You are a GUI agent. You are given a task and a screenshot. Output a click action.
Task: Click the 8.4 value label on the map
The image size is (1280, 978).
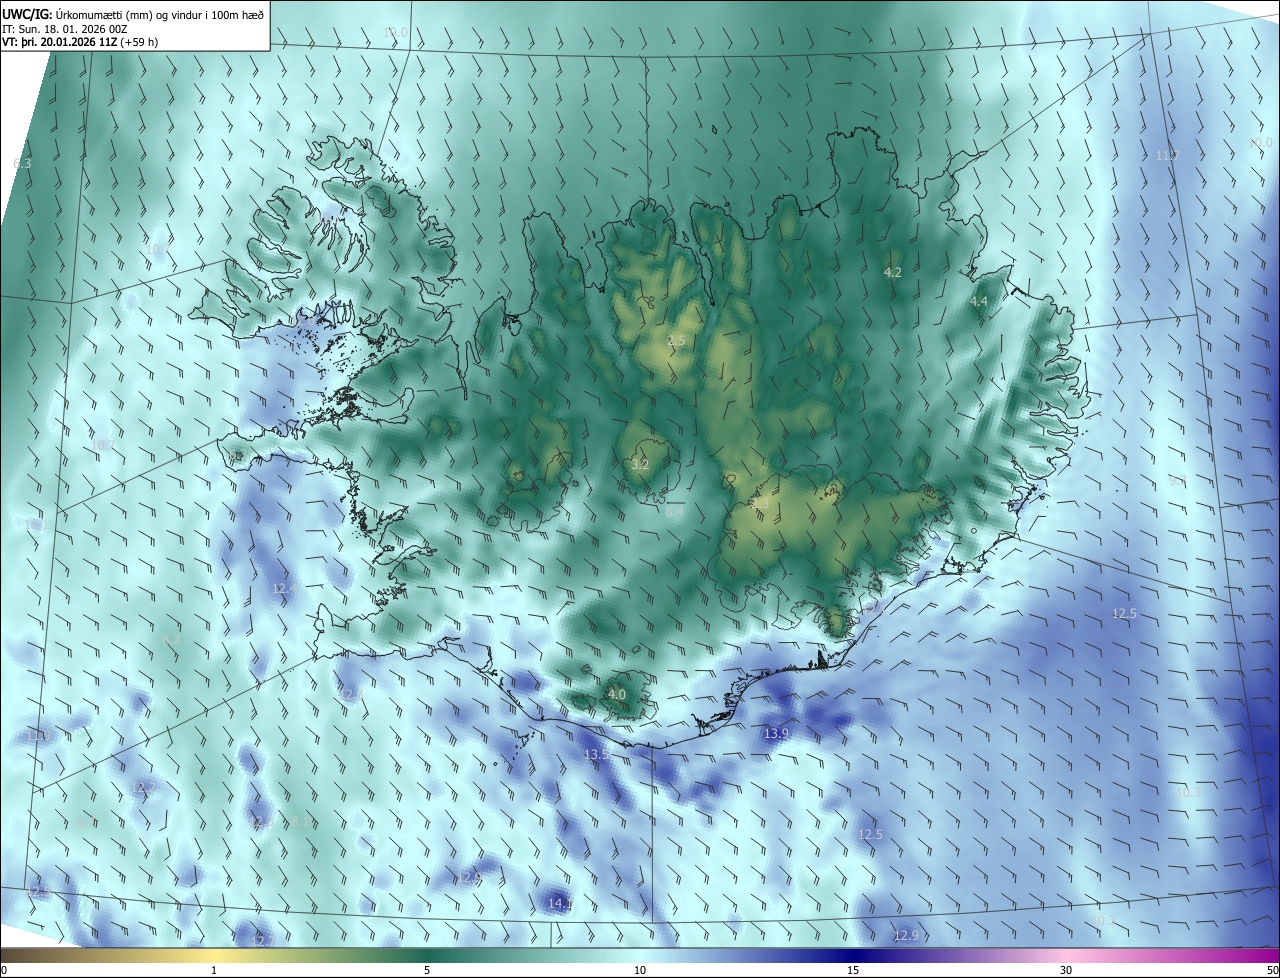point(674,511)
